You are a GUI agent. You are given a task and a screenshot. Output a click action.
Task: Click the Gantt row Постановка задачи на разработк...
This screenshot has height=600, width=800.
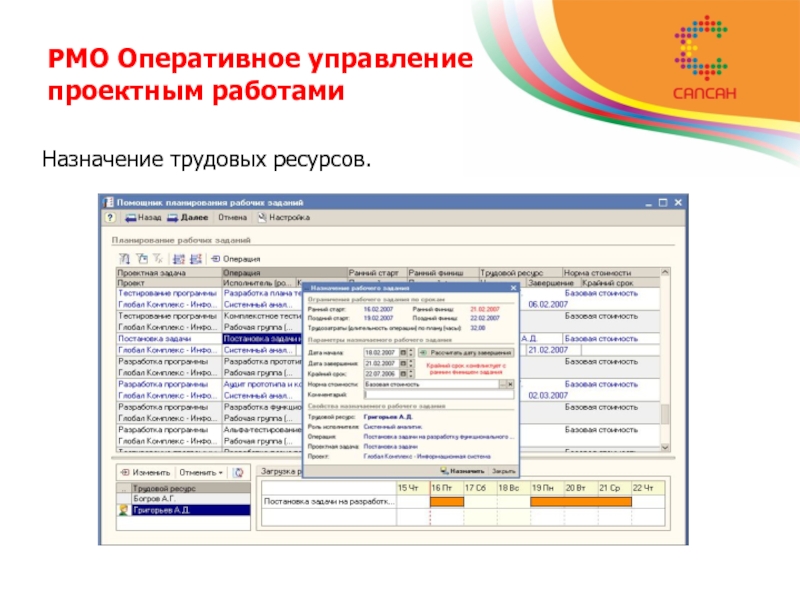pyautogui.click(x=329, y=502)
